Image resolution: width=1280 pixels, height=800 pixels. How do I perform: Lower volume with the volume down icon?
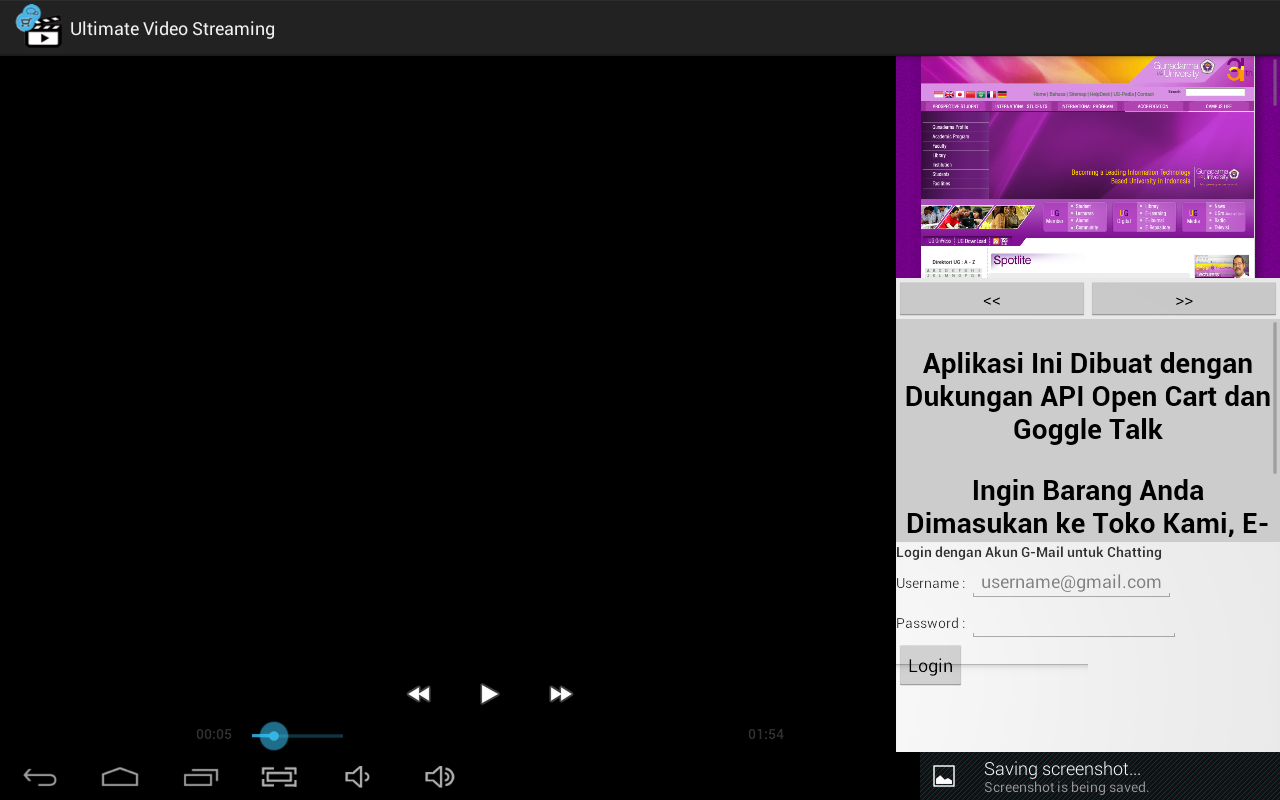click(358, 777)
